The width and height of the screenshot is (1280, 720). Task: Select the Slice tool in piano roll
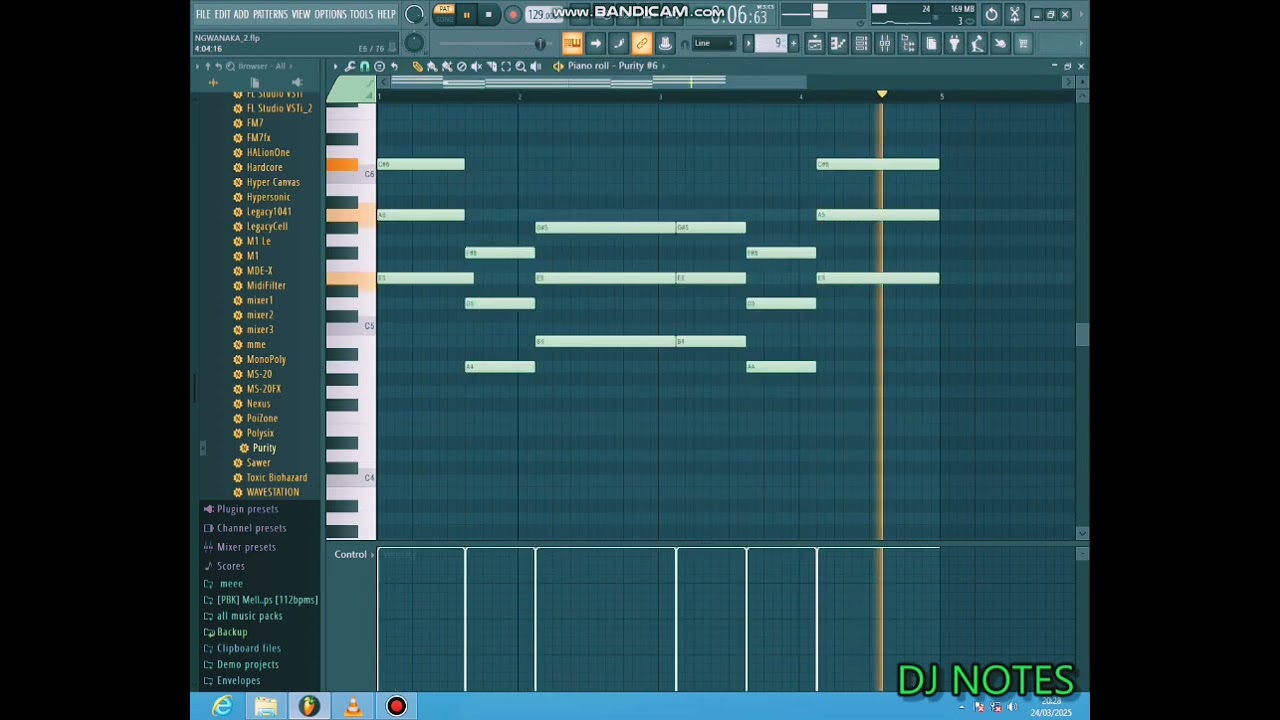coord(491,66)
